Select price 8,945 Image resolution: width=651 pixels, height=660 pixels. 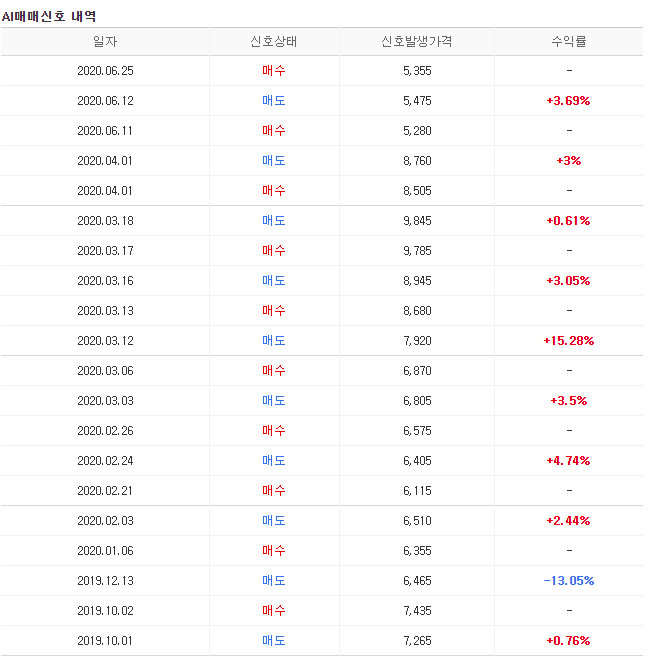417,281
